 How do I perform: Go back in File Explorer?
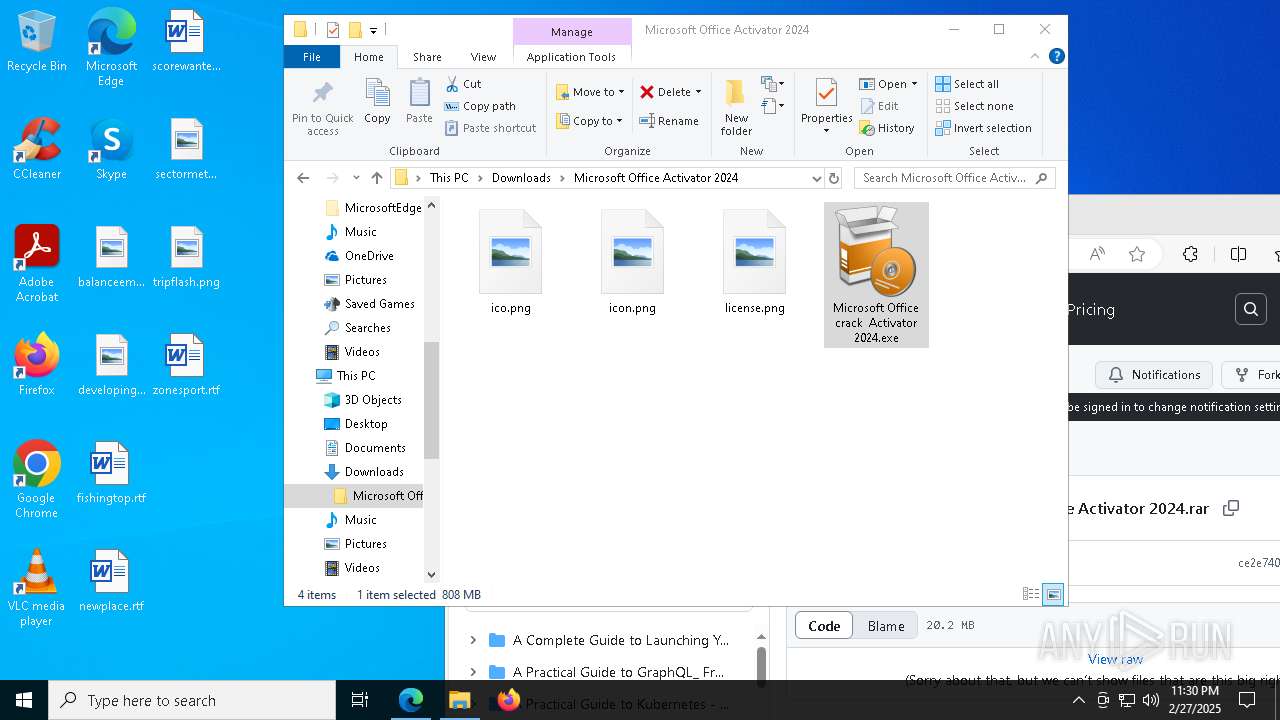[303, 178]
